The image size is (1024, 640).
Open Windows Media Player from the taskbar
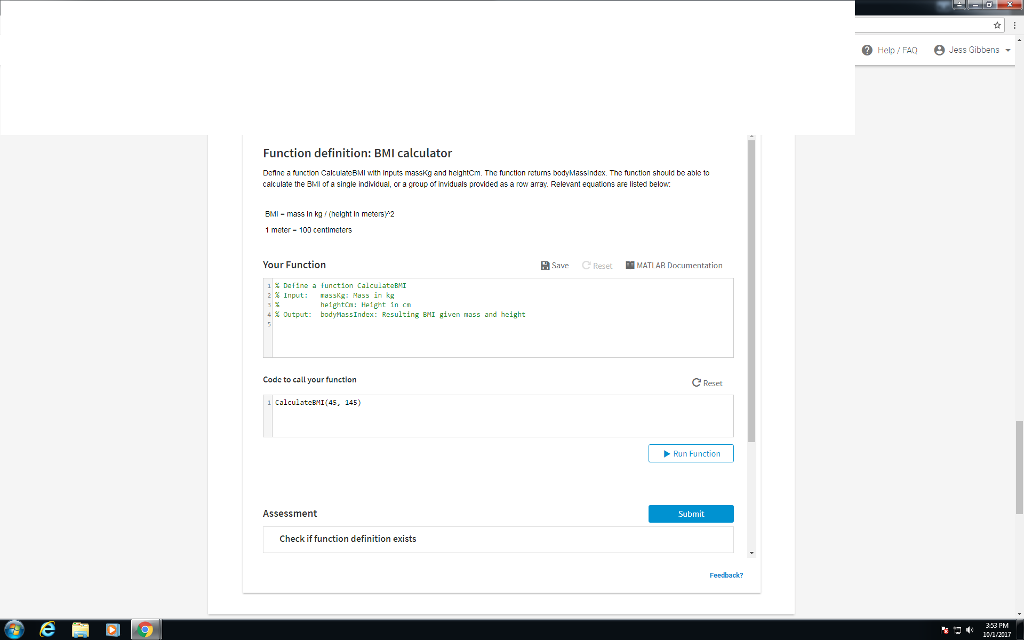(x=112, y=630)
